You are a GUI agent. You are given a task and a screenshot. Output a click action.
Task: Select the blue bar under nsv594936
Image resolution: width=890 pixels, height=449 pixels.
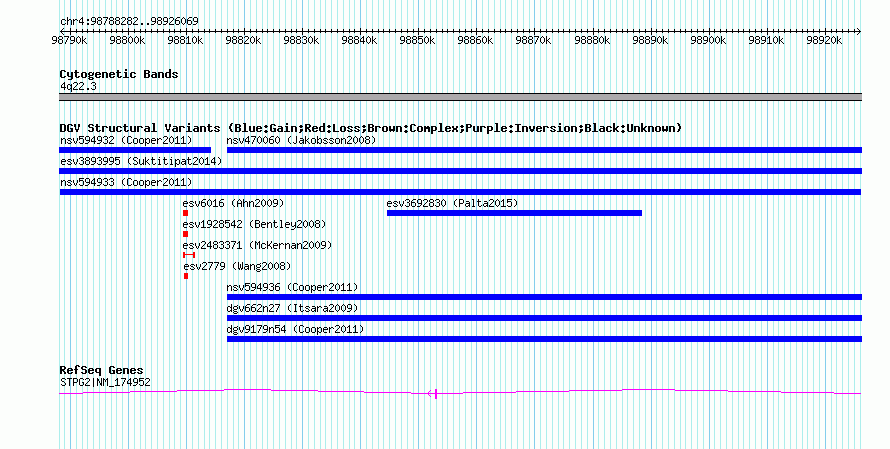click(544, 297)
